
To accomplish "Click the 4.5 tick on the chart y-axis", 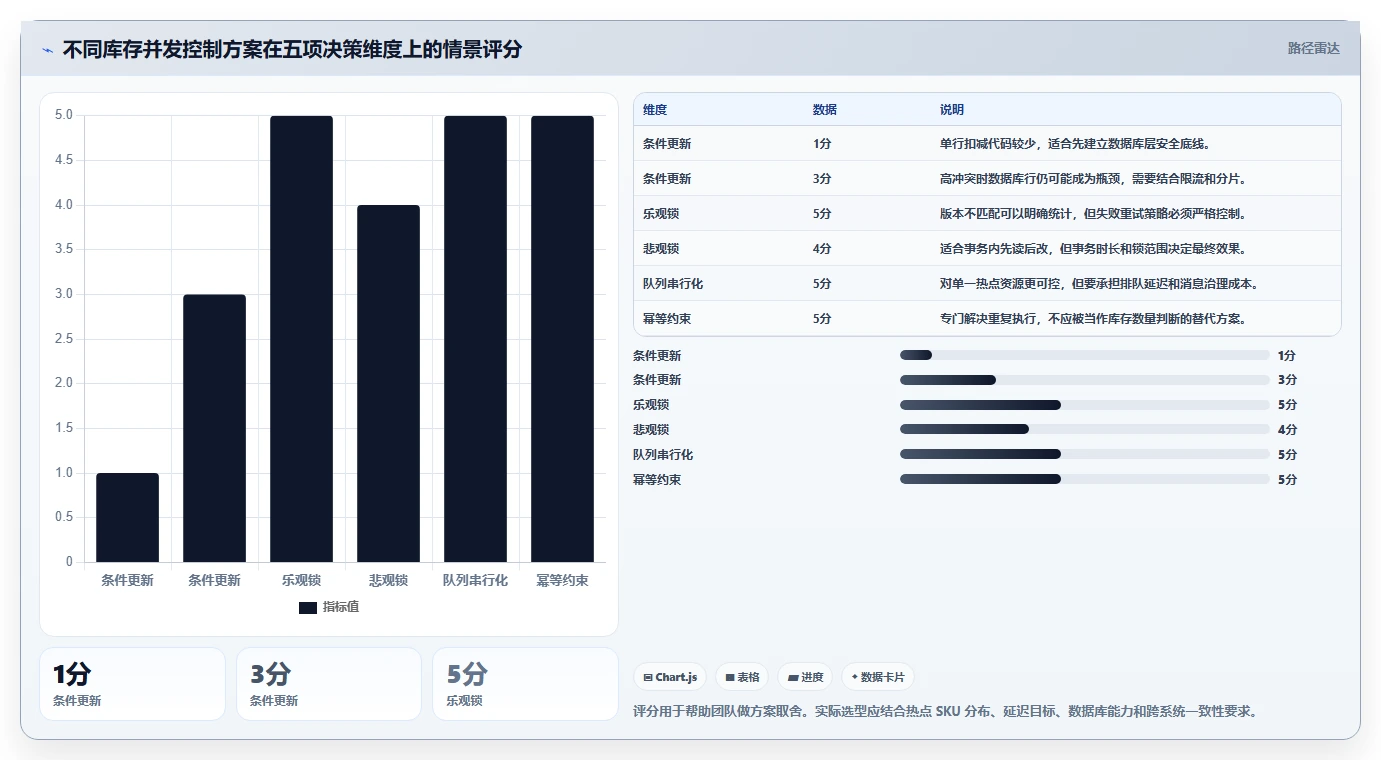I will point(63,160).
